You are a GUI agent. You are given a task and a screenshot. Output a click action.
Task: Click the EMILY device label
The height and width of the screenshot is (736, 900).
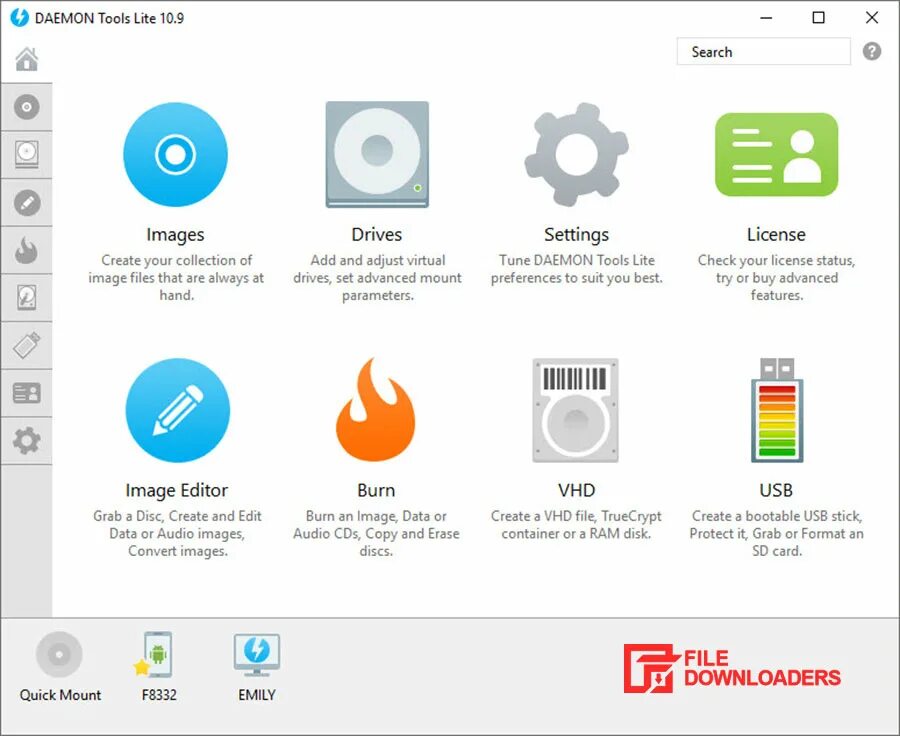(x=257, y=695)
